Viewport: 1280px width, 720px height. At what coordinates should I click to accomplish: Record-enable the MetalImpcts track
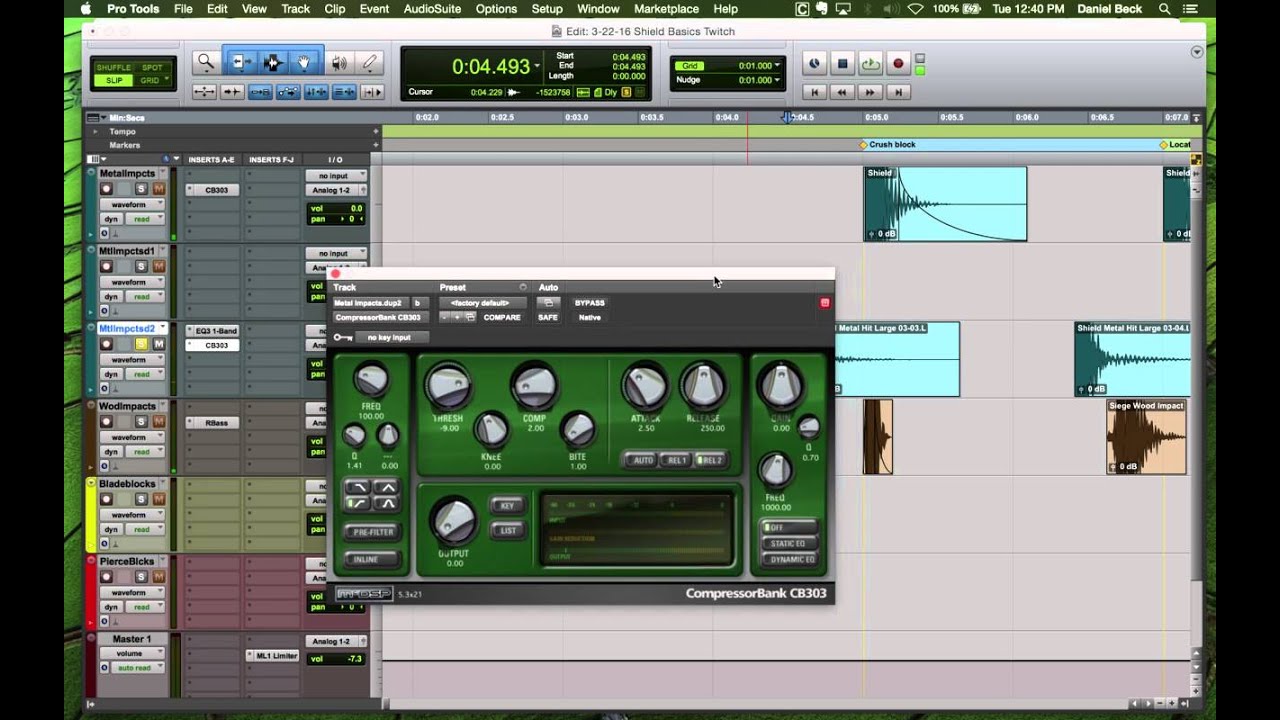click(x=105, y=189)
